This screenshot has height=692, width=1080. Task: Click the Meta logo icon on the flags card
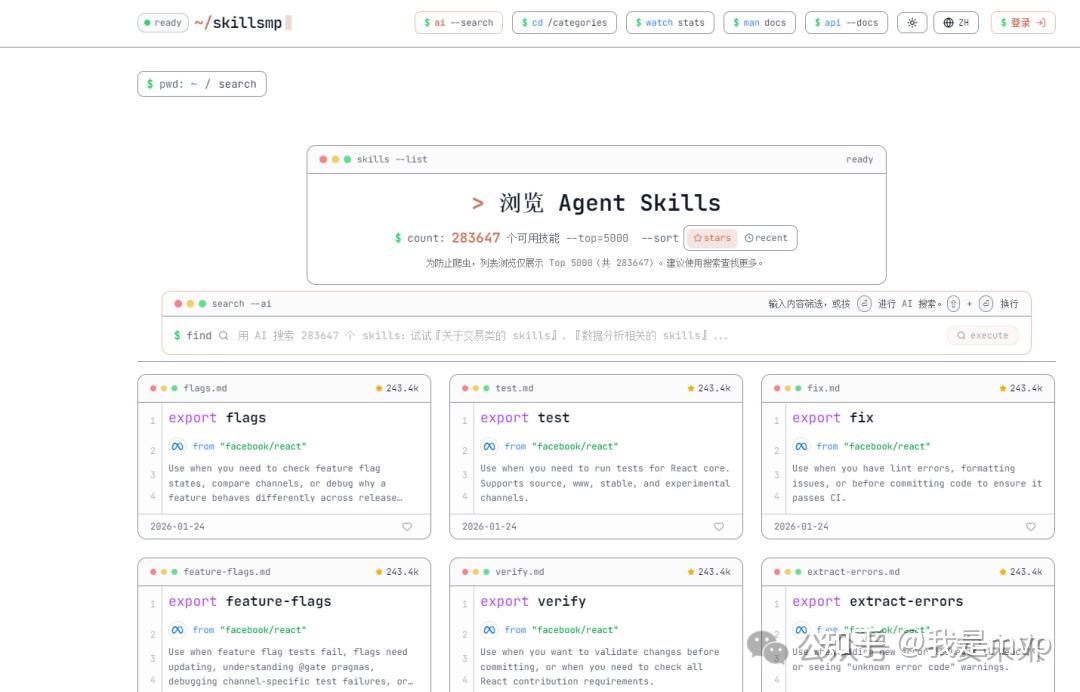[178, 446]
